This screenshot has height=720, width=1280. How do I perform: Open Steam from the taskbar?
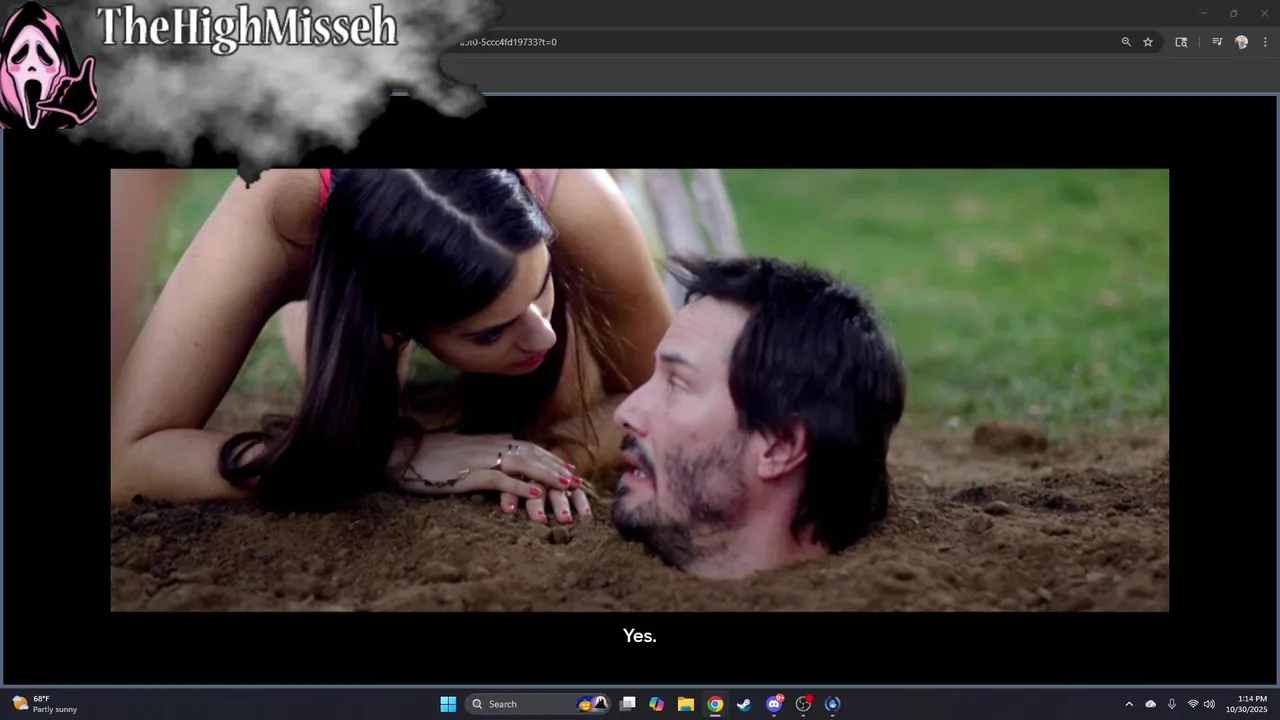click(x=744, y=704)
